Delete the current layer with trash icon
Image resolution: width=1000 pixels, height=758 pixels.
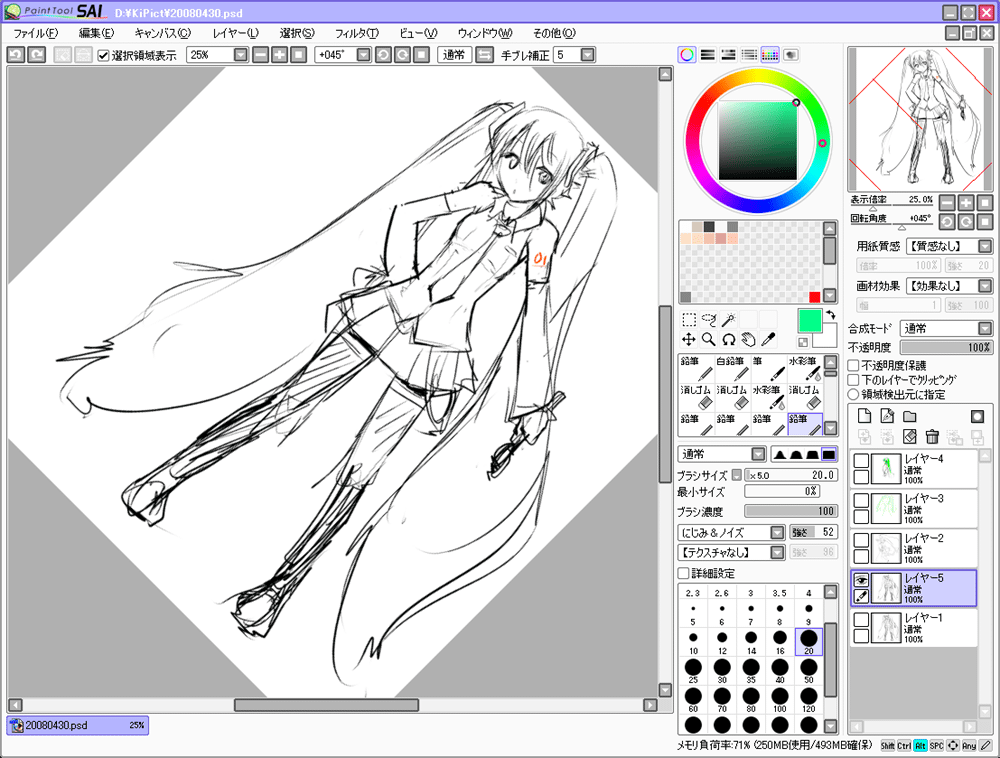coord(932,437)
